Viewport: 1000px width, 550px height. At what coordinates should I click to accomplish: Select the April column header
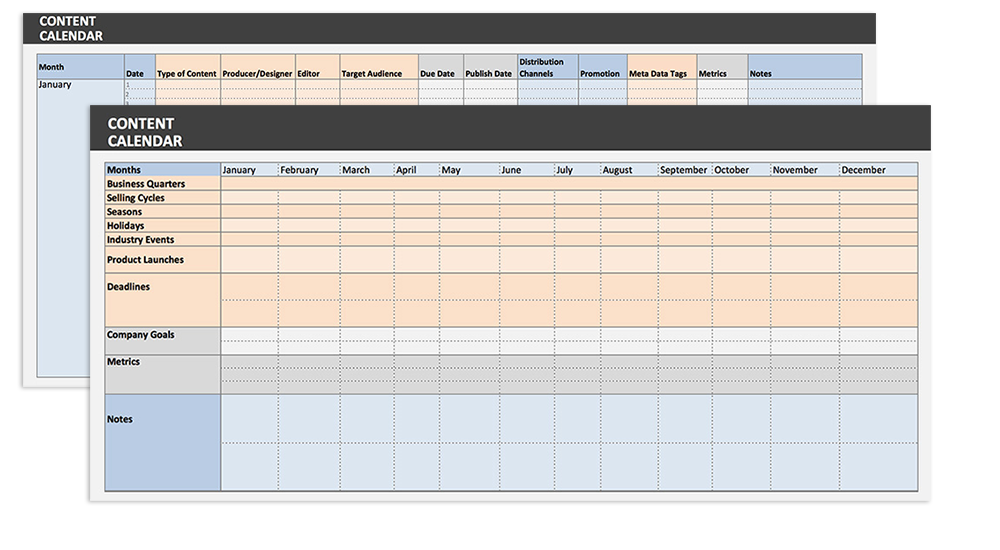tap(417, 170)
